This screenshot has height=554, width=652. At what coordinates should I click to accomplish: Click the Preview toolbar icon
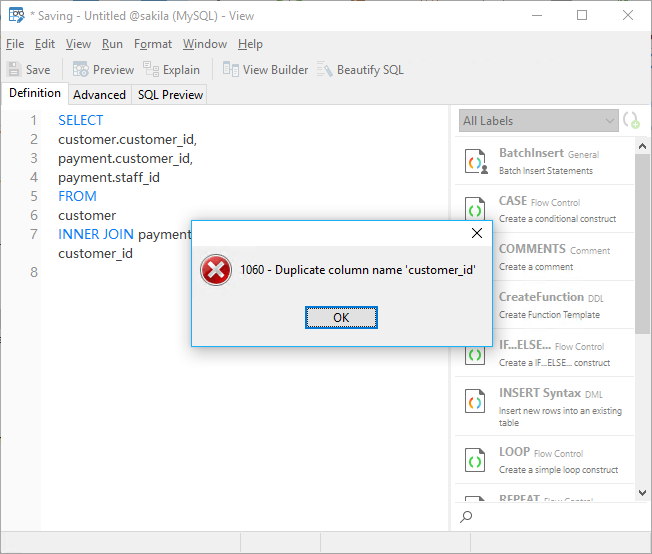80,70
